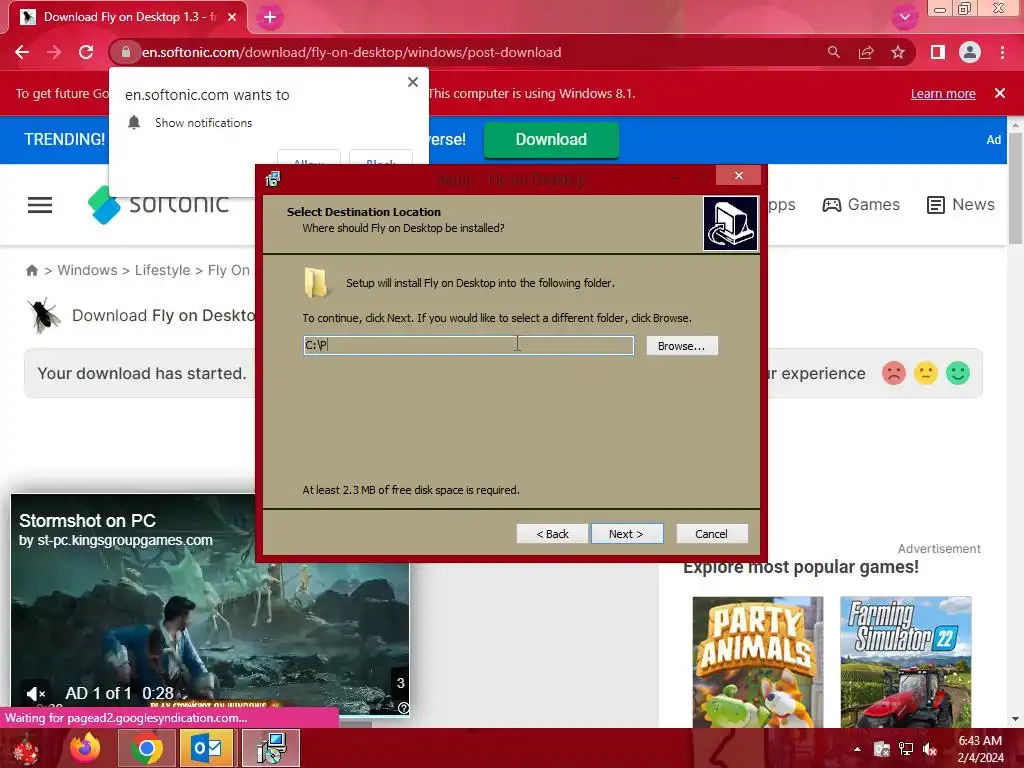
Task: Click the browser forward arrow
Action: pyautogui.click(x=54, y=52)
